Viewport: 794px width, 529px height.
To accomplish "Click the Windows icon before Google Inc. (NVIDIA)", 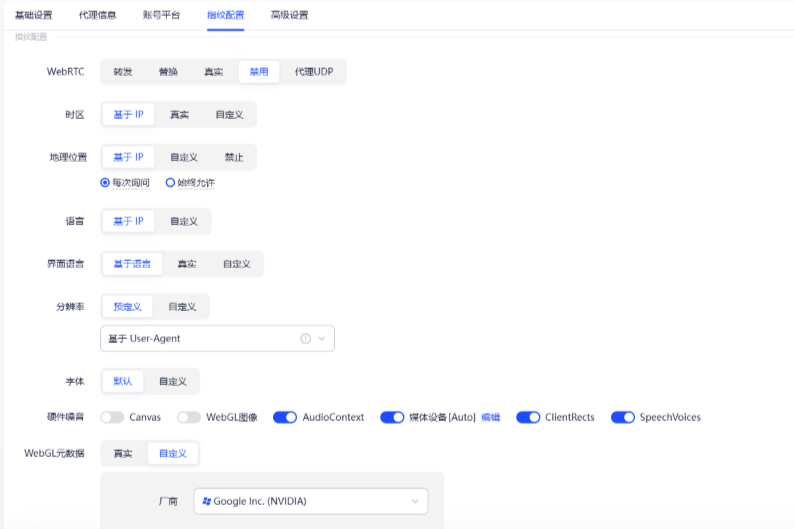I will coord(207,501).
